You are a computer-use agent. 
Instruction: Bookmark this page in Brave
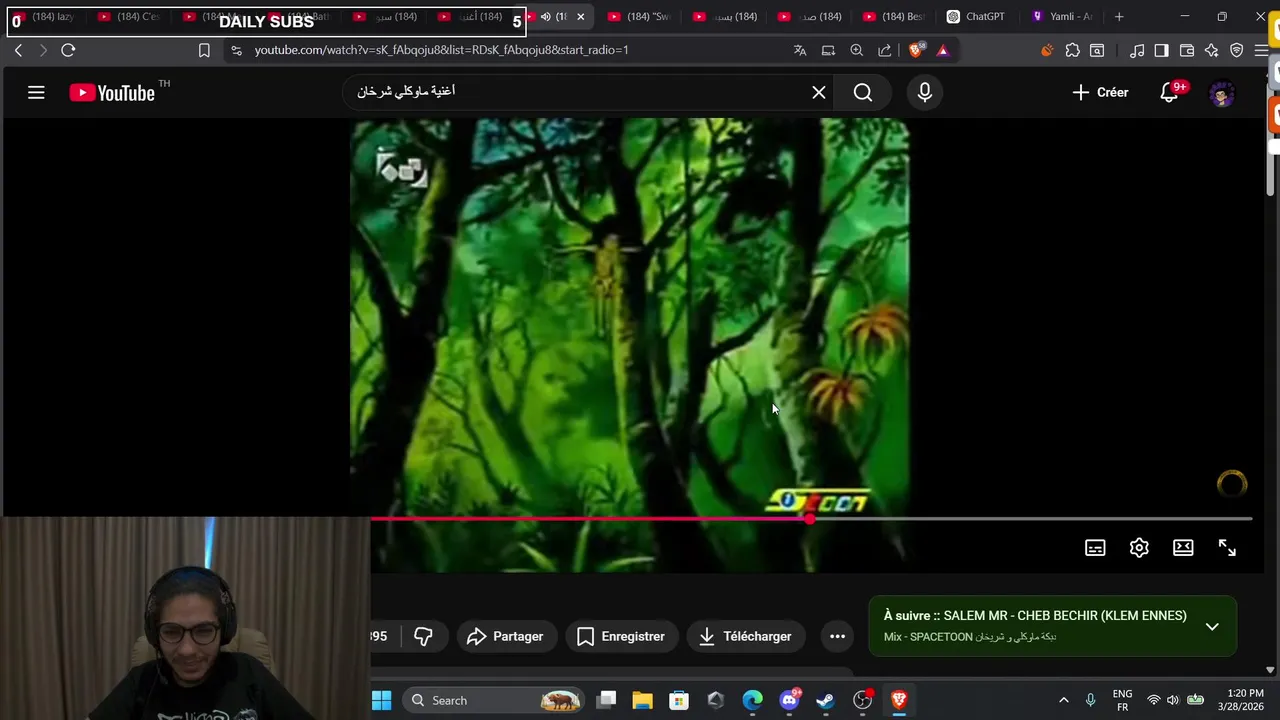(204, 50)
